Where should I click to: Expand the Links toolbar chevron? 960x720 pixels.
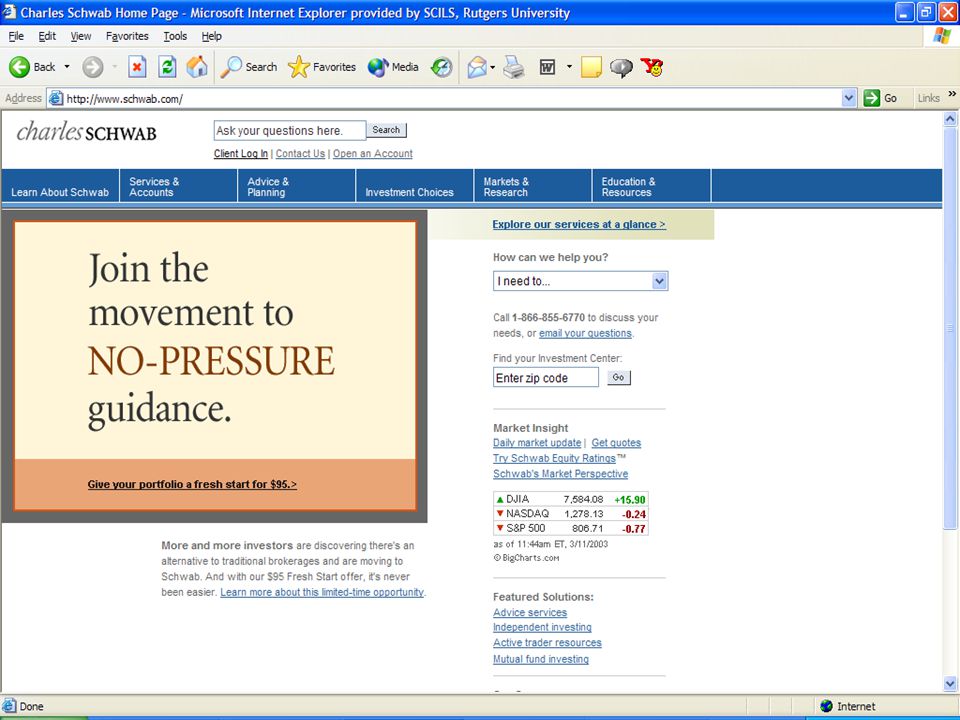[x=952, y=94]
